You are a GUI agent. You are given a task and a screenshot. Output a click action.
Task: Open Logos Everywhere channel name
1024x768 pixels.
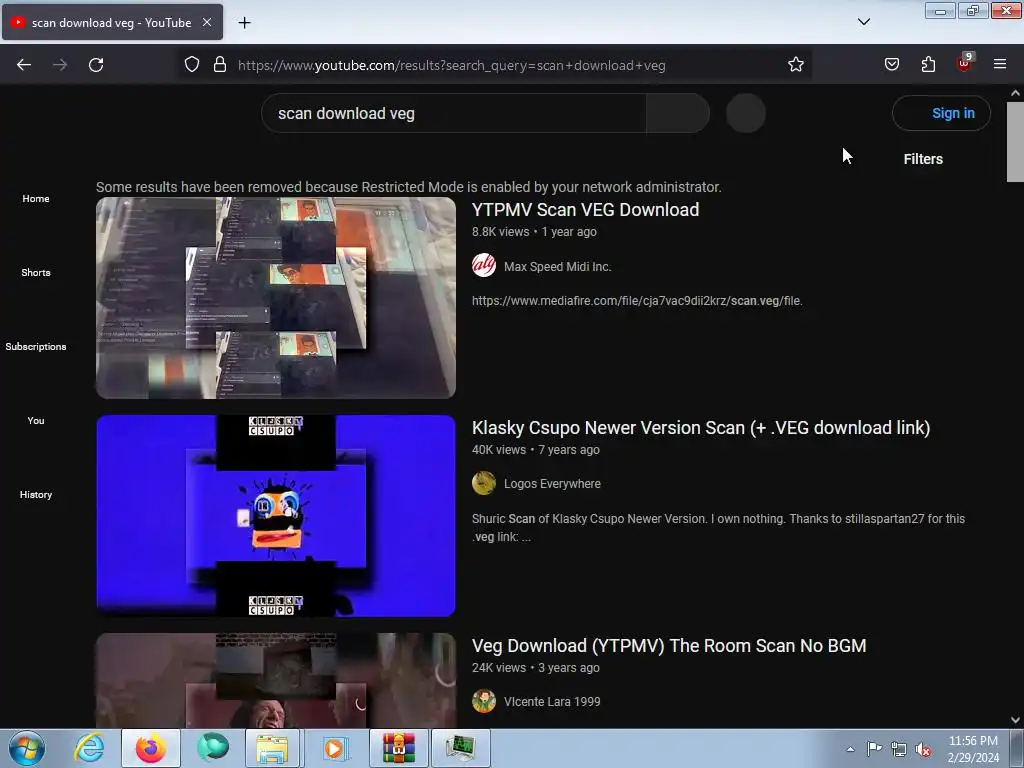[552, 484]
